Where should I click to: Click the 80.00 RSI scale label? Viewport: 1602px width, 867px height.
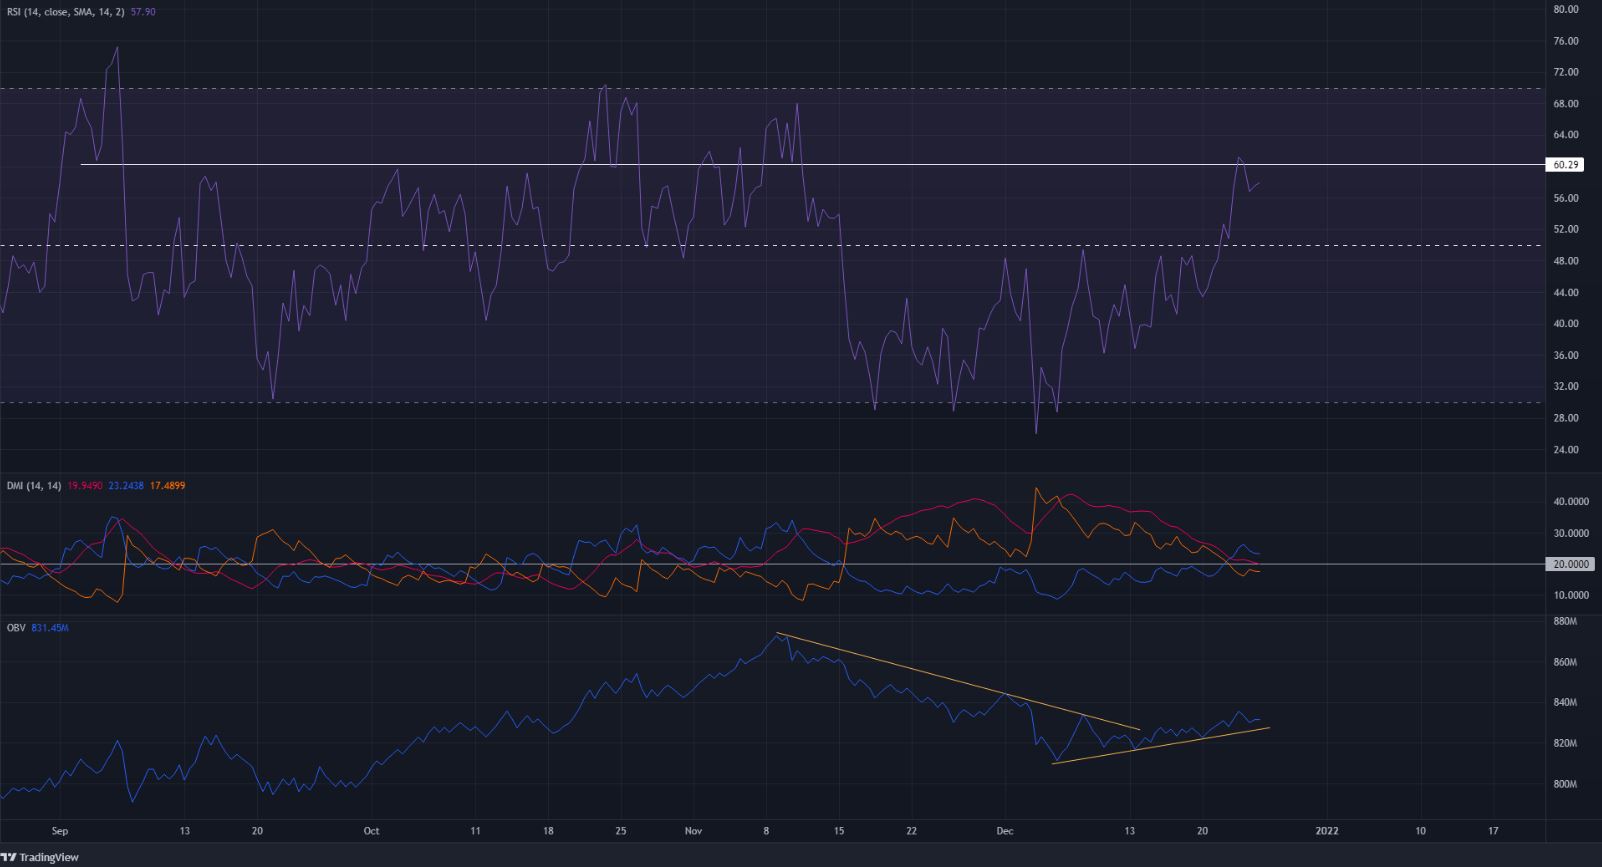point(1566,10)
